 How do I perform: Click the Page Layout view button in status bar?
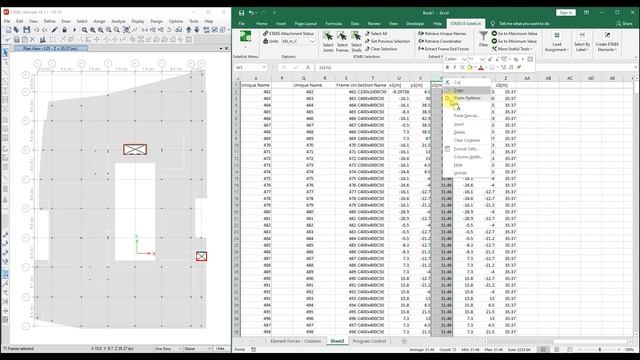click(556, 349)
